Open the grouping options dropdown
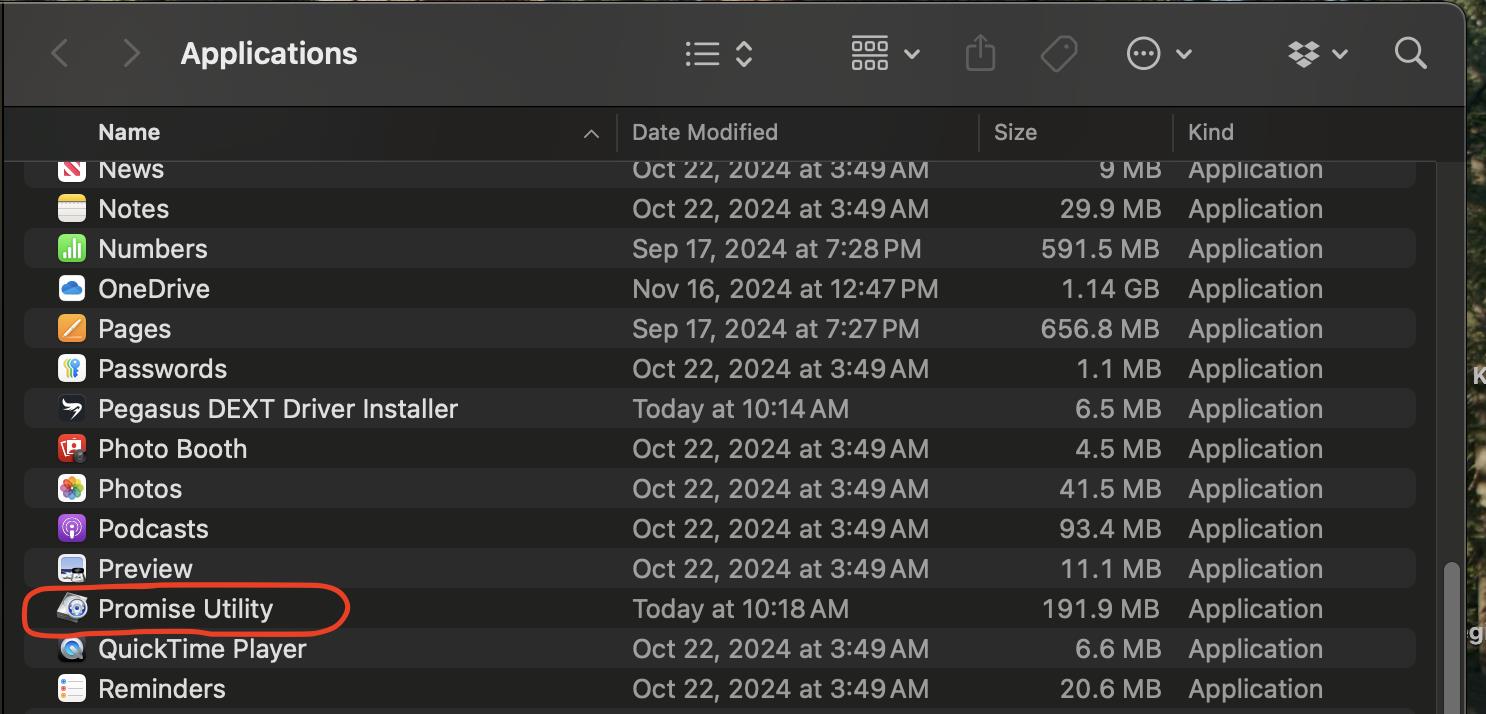This screenshot has height=714, width=1486. pyautogui.click(x=885, y=54)
